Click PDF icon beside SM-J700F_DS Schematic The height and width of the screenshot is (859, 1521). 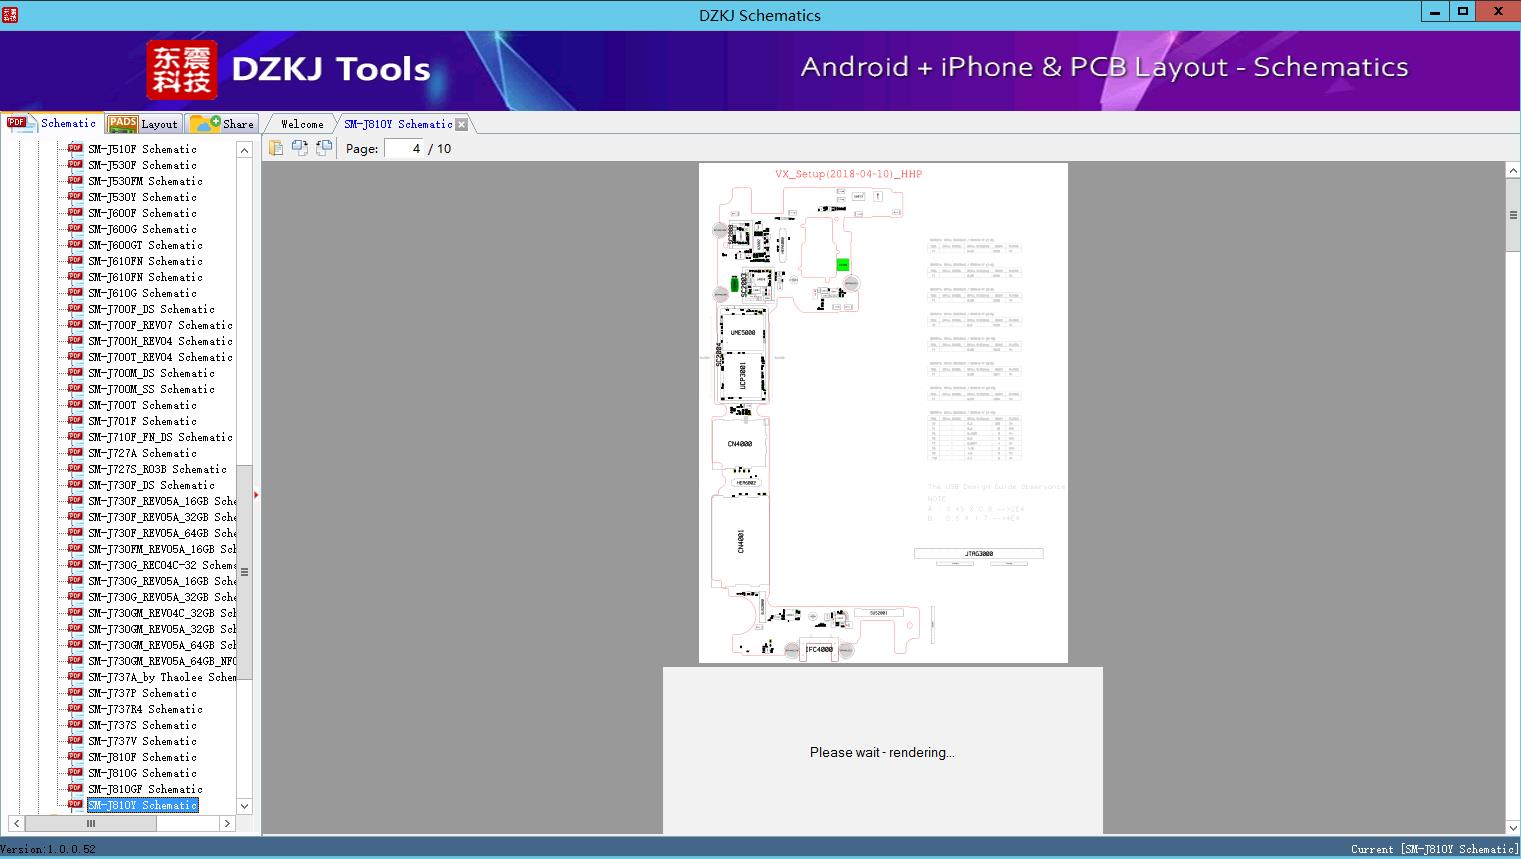75,308
